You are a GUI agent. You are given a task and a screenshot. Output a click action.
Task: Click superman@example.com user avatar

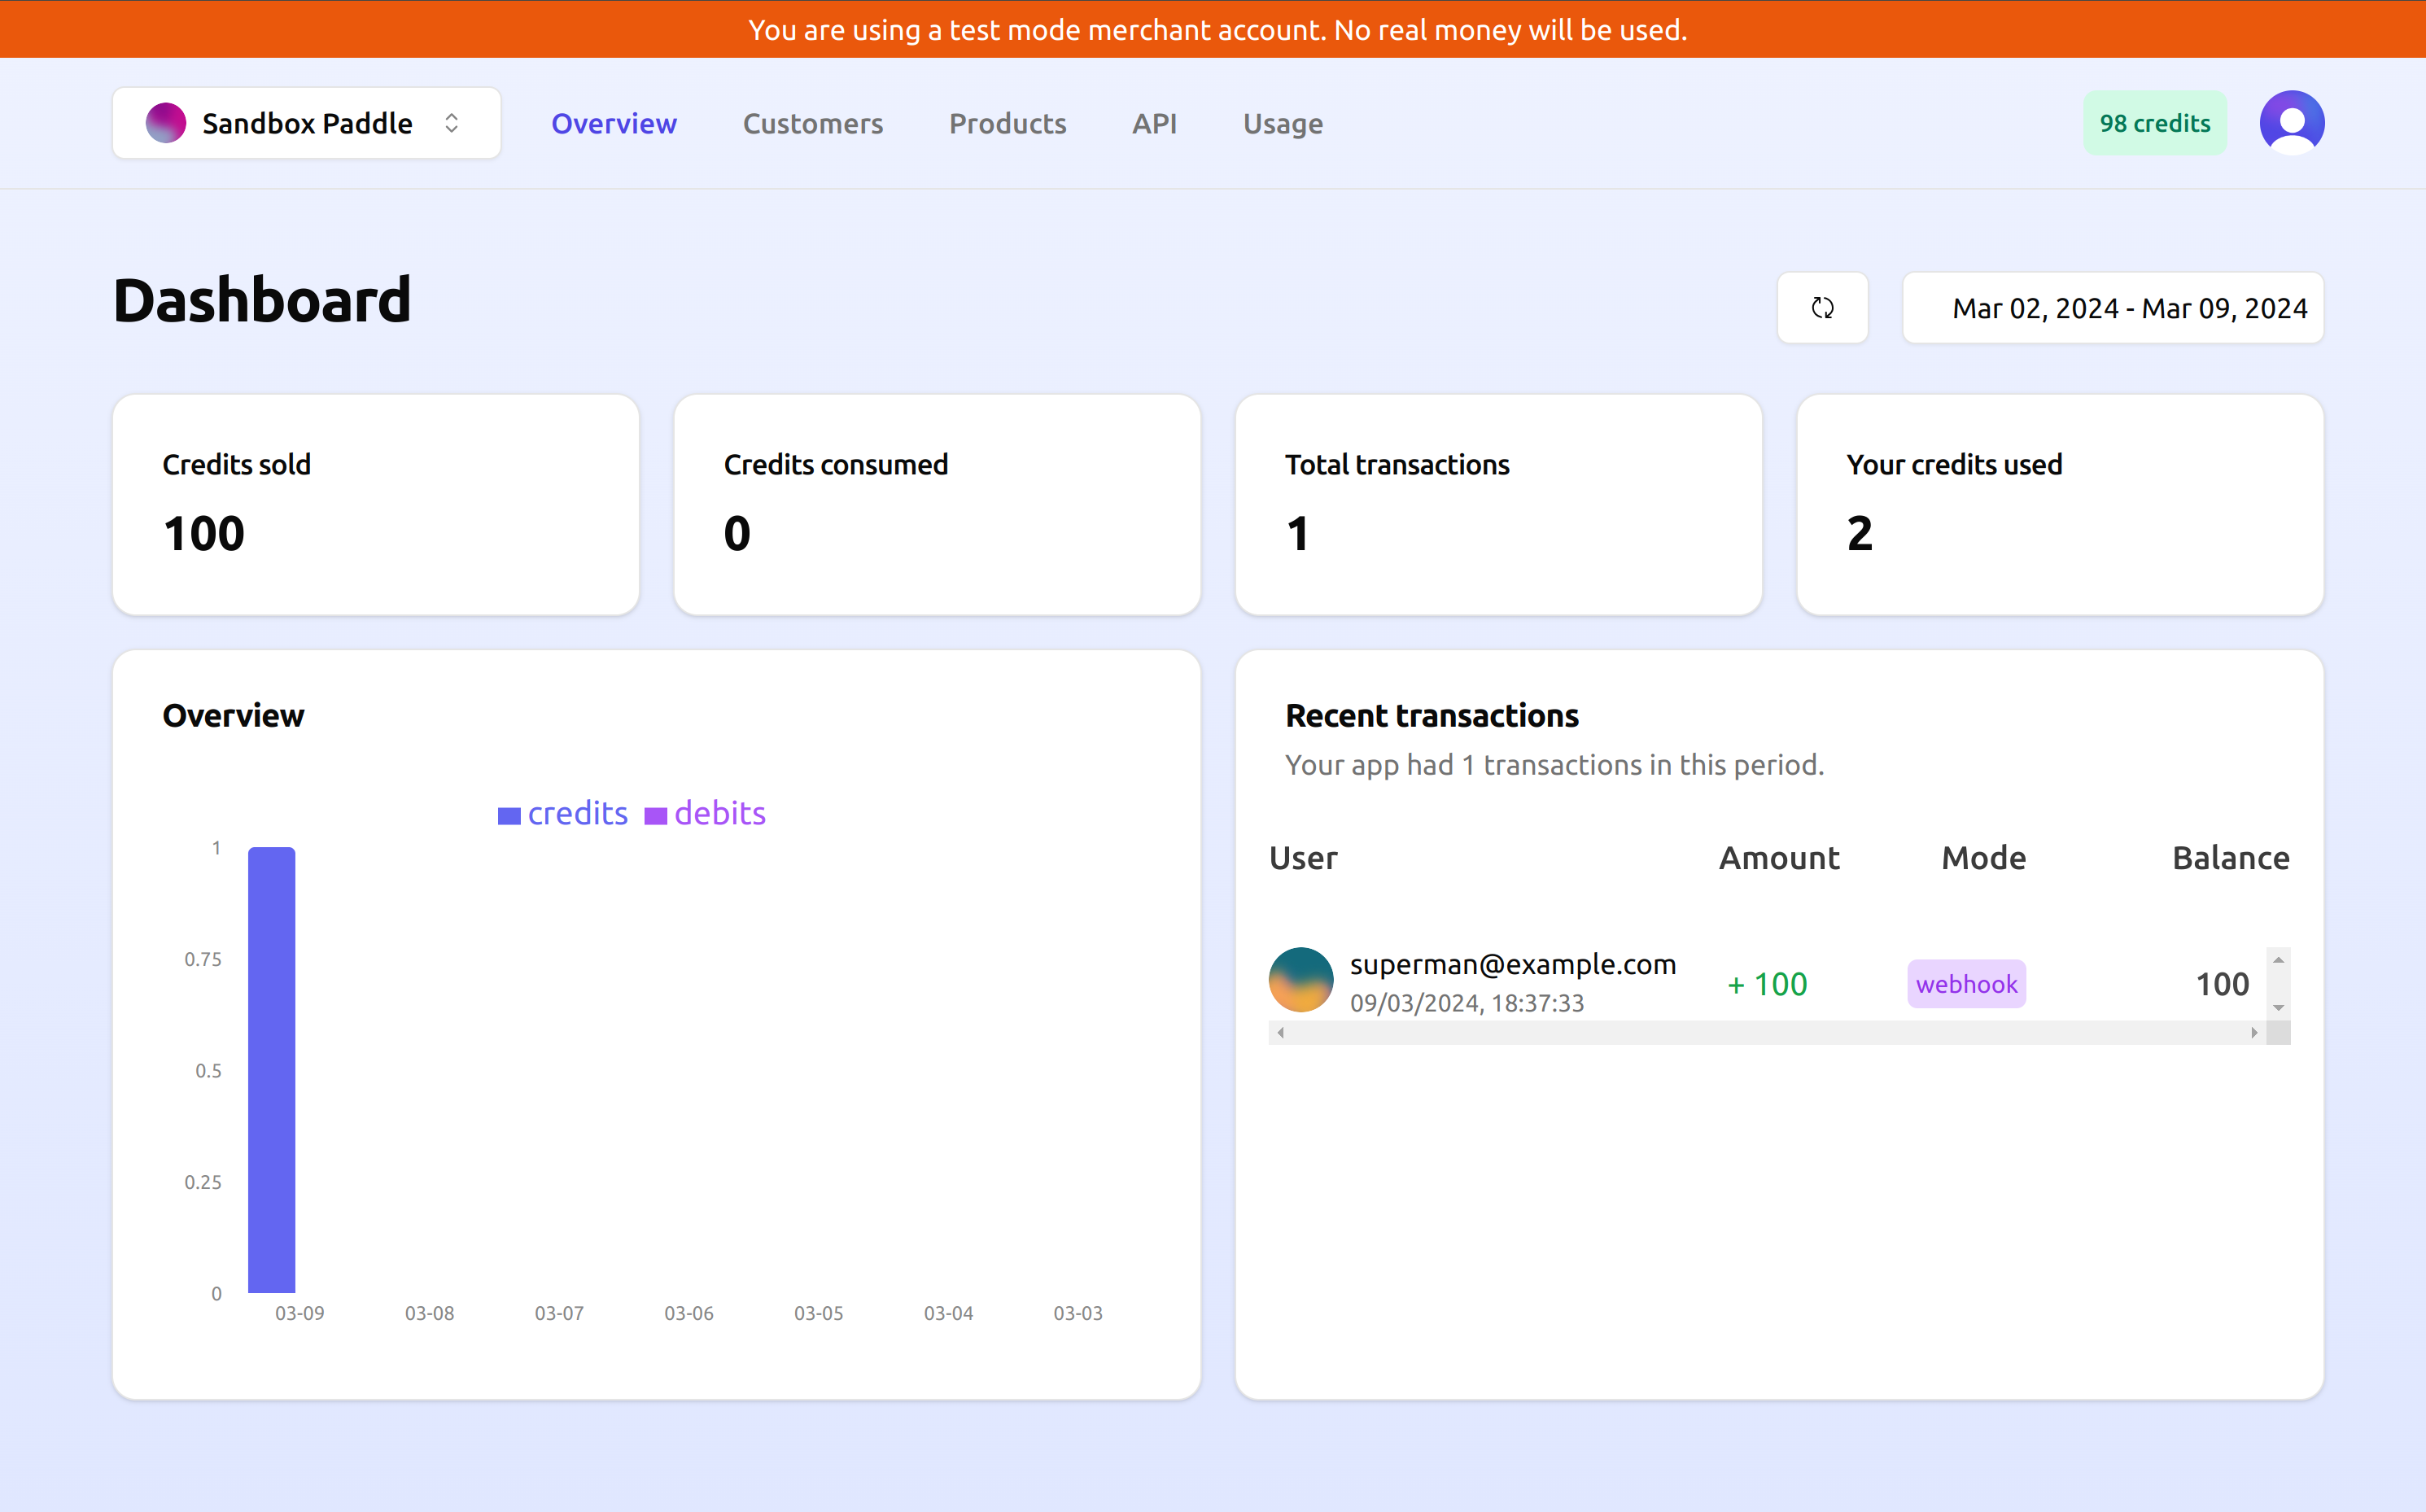pyautogui.click(x=1300, y=980)
